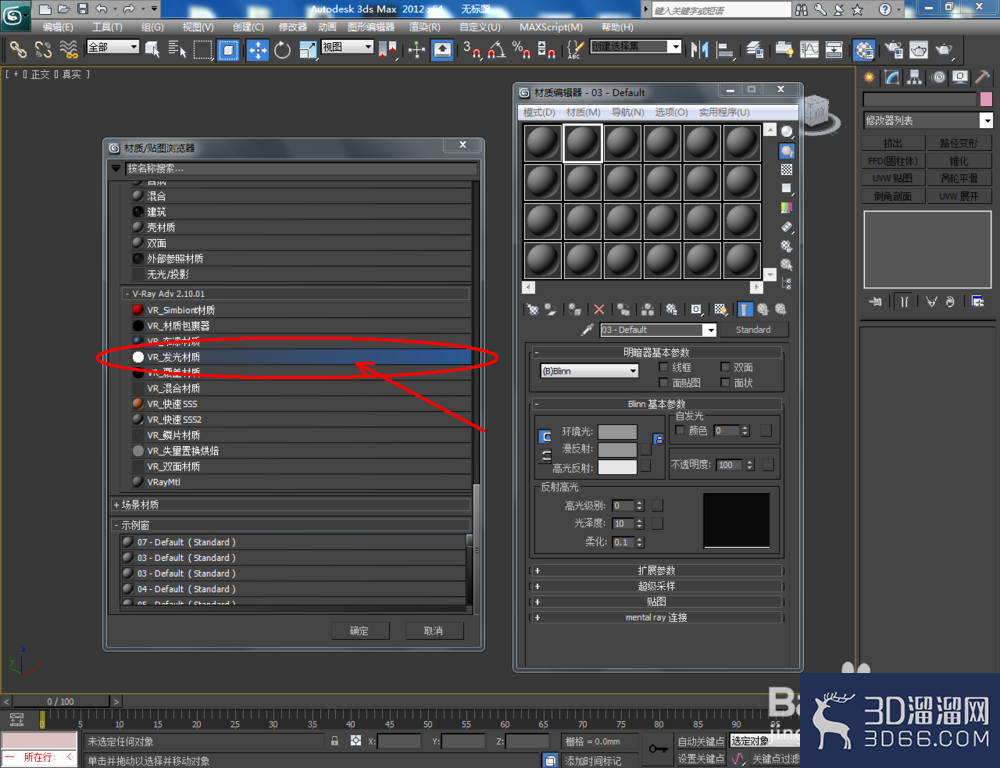Toggle the 设置关键点 button
The image size is (1000, 768).
point(701,758)
